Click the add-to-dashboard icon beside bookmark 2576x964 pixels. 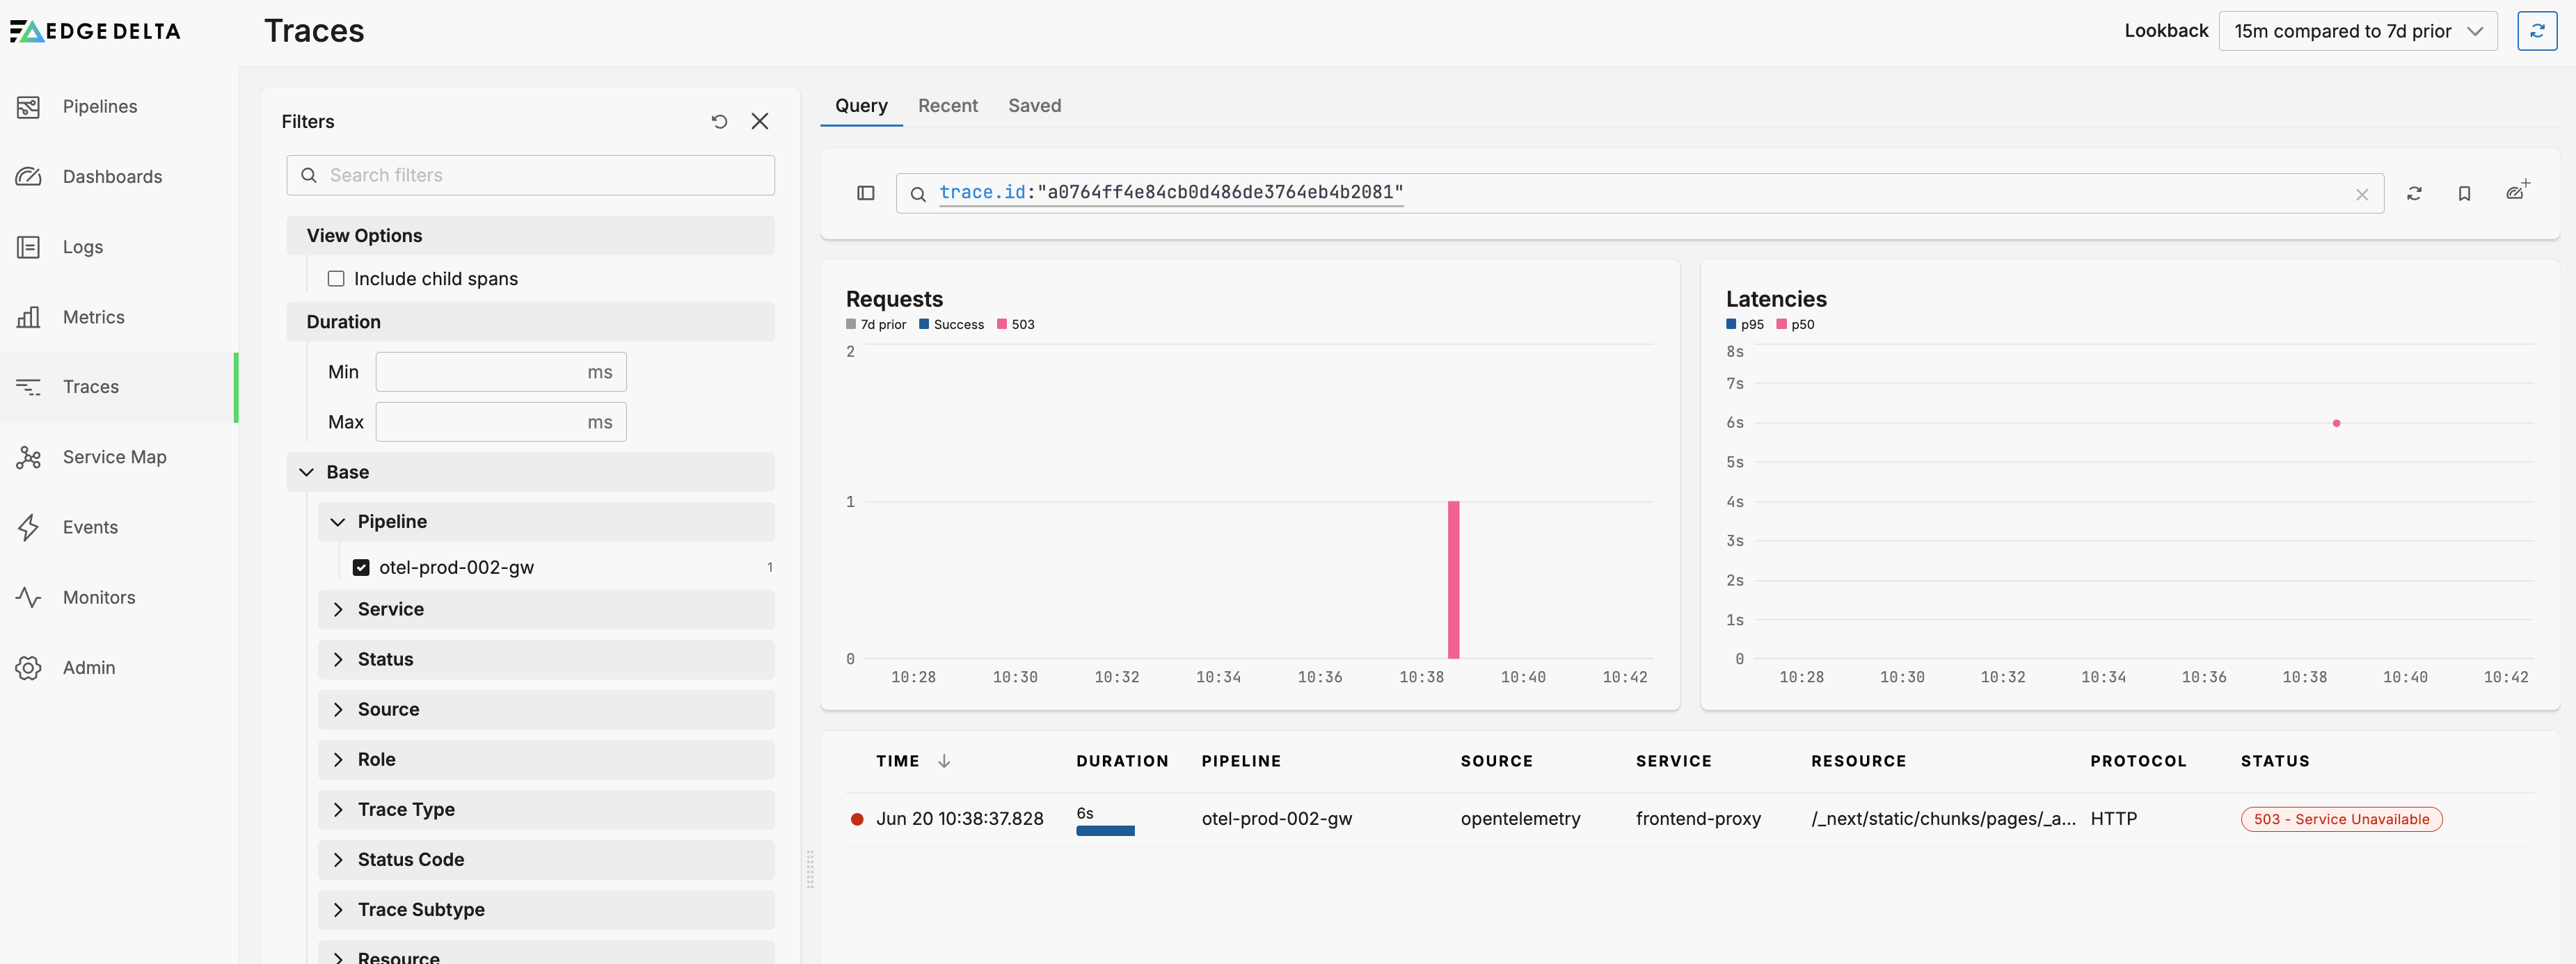[2517, 190]
